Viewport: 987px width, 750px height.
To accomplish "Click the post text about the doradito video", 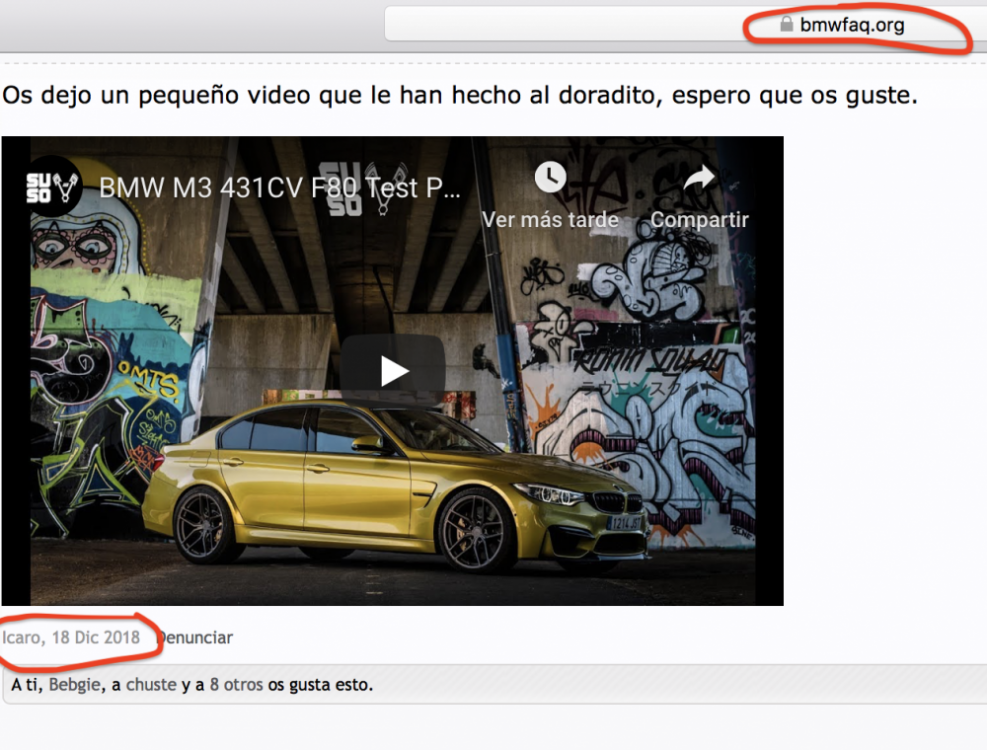I will (x=460, y=96).
